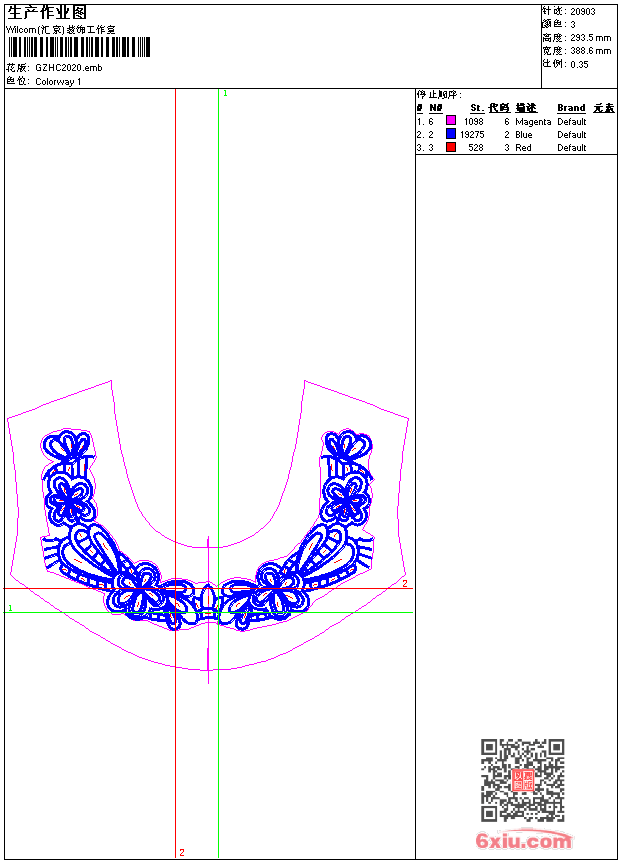This screenshot has height=860, width=620.
Task: Select the color count value 3 in header
Action: (x=573, y=25)
